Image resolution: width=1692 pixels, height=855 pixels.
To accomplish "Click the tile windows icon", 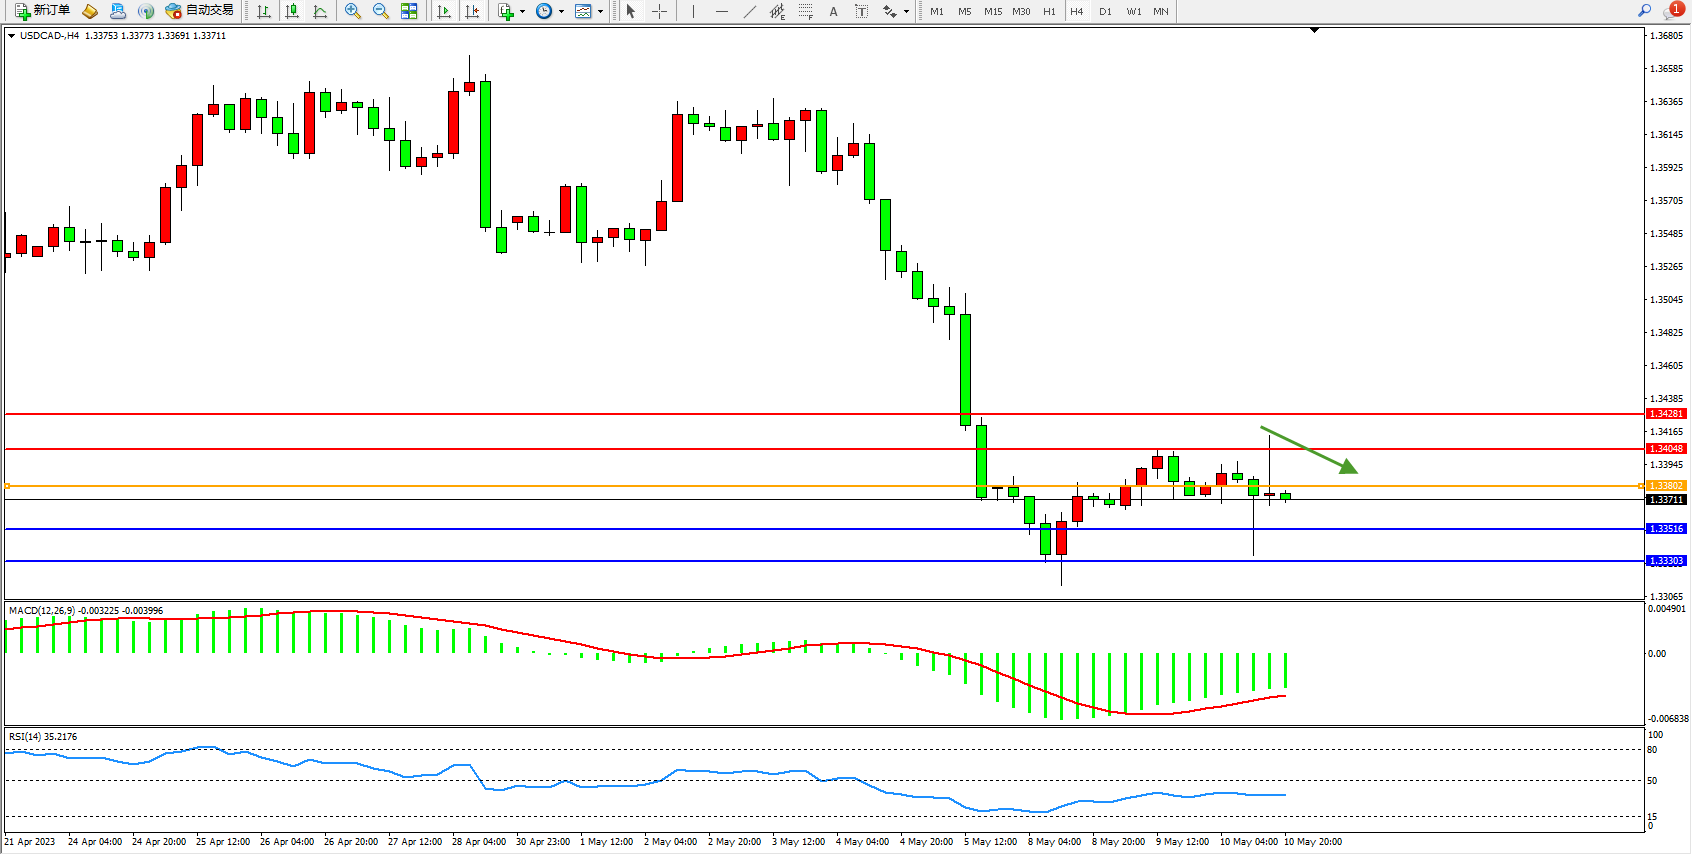I will (x=409, y=11).
